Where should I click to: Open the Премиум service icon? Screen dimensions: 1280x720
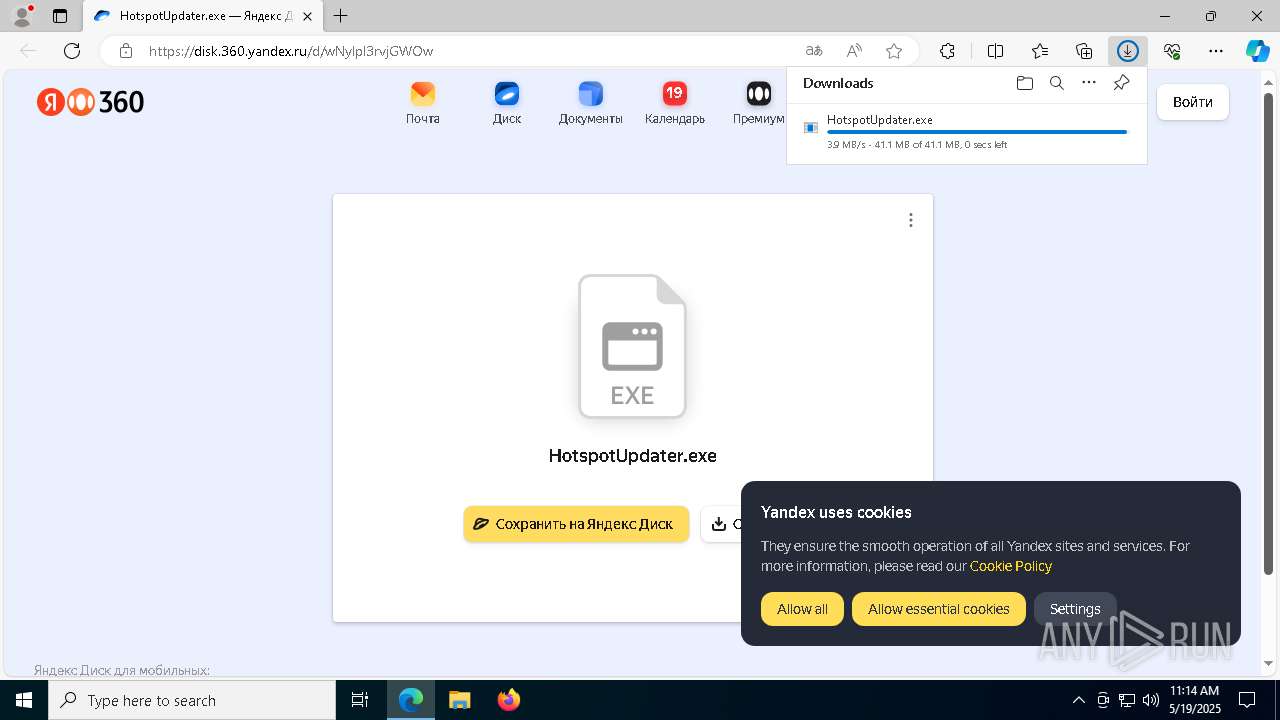point(759,103)
